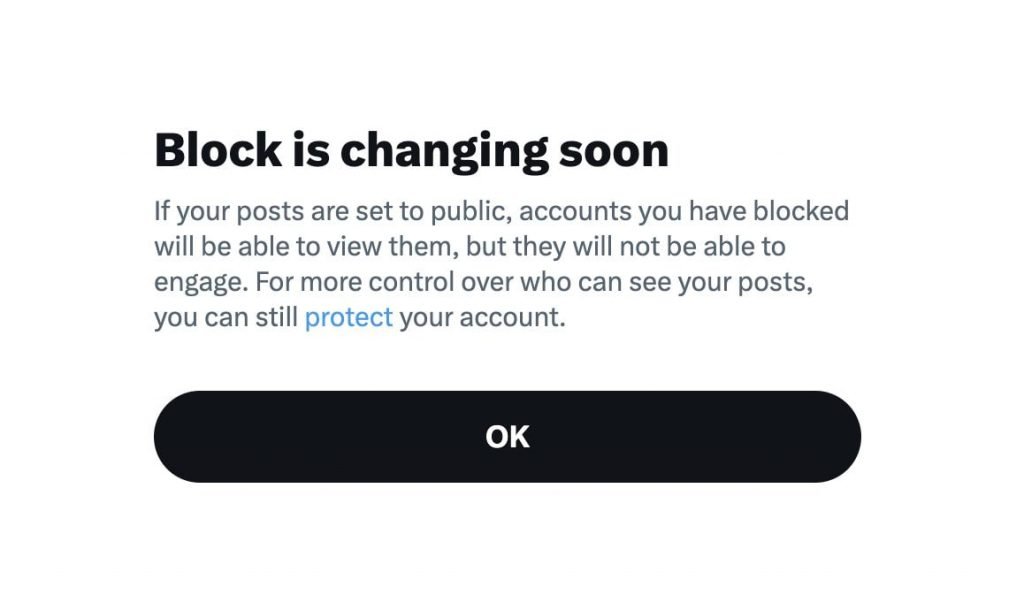Image resolution: width=1024 pixels, height=610 pixels.
Task: Click the word "is" in the heading
Action: click(310, 151)
